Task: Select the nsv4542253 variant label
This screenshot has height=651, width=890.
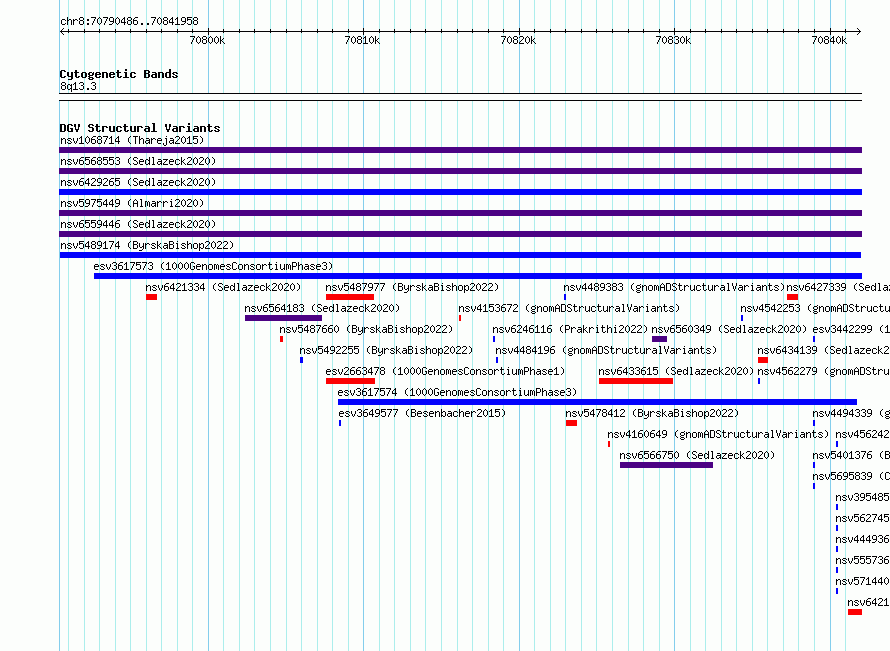Action: tap(815, 308)
